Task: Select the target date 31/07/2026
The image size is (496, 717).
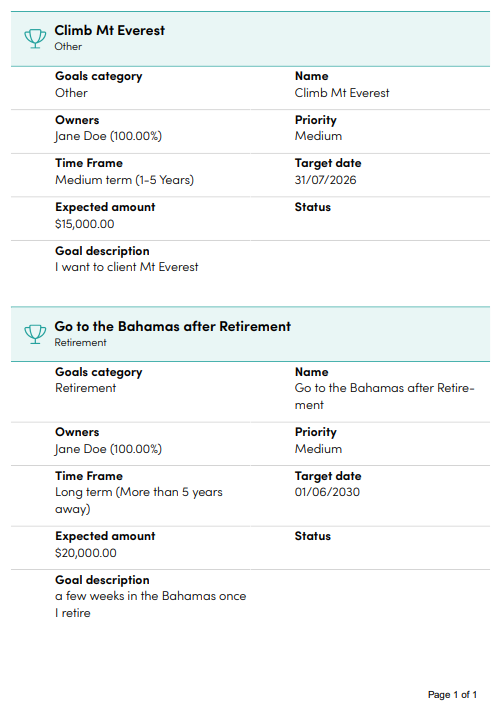Action: tap(325, 180)
